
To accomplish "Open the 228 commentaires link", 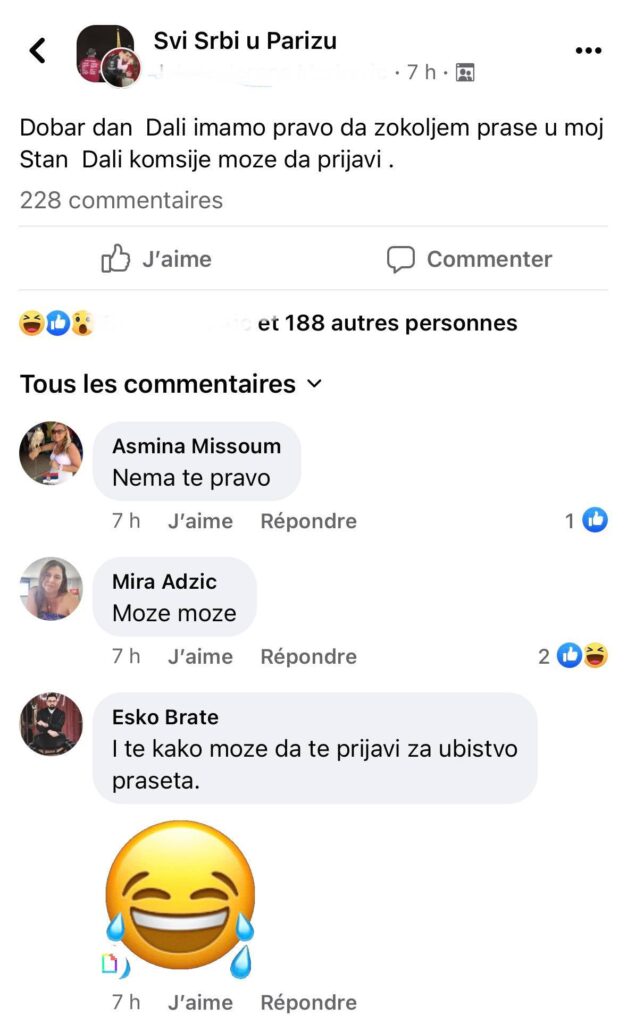I will click(121, 200).
